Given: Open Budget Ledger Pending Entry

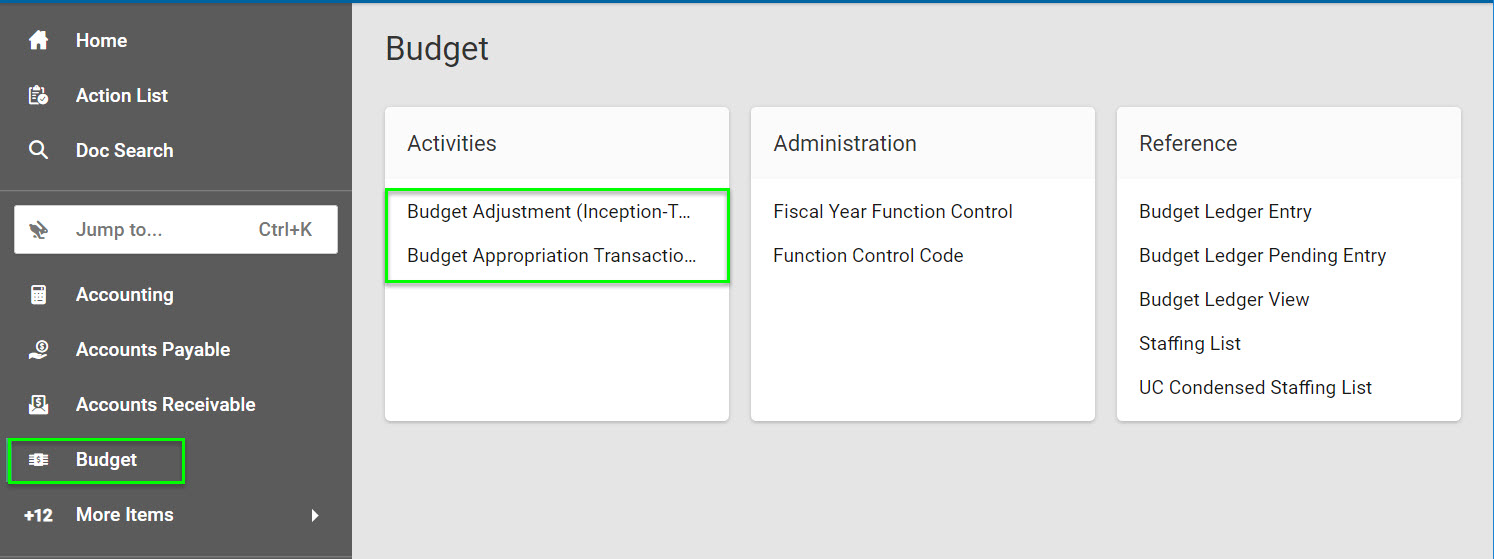Looking at the screenshot, I should 1262,256.
